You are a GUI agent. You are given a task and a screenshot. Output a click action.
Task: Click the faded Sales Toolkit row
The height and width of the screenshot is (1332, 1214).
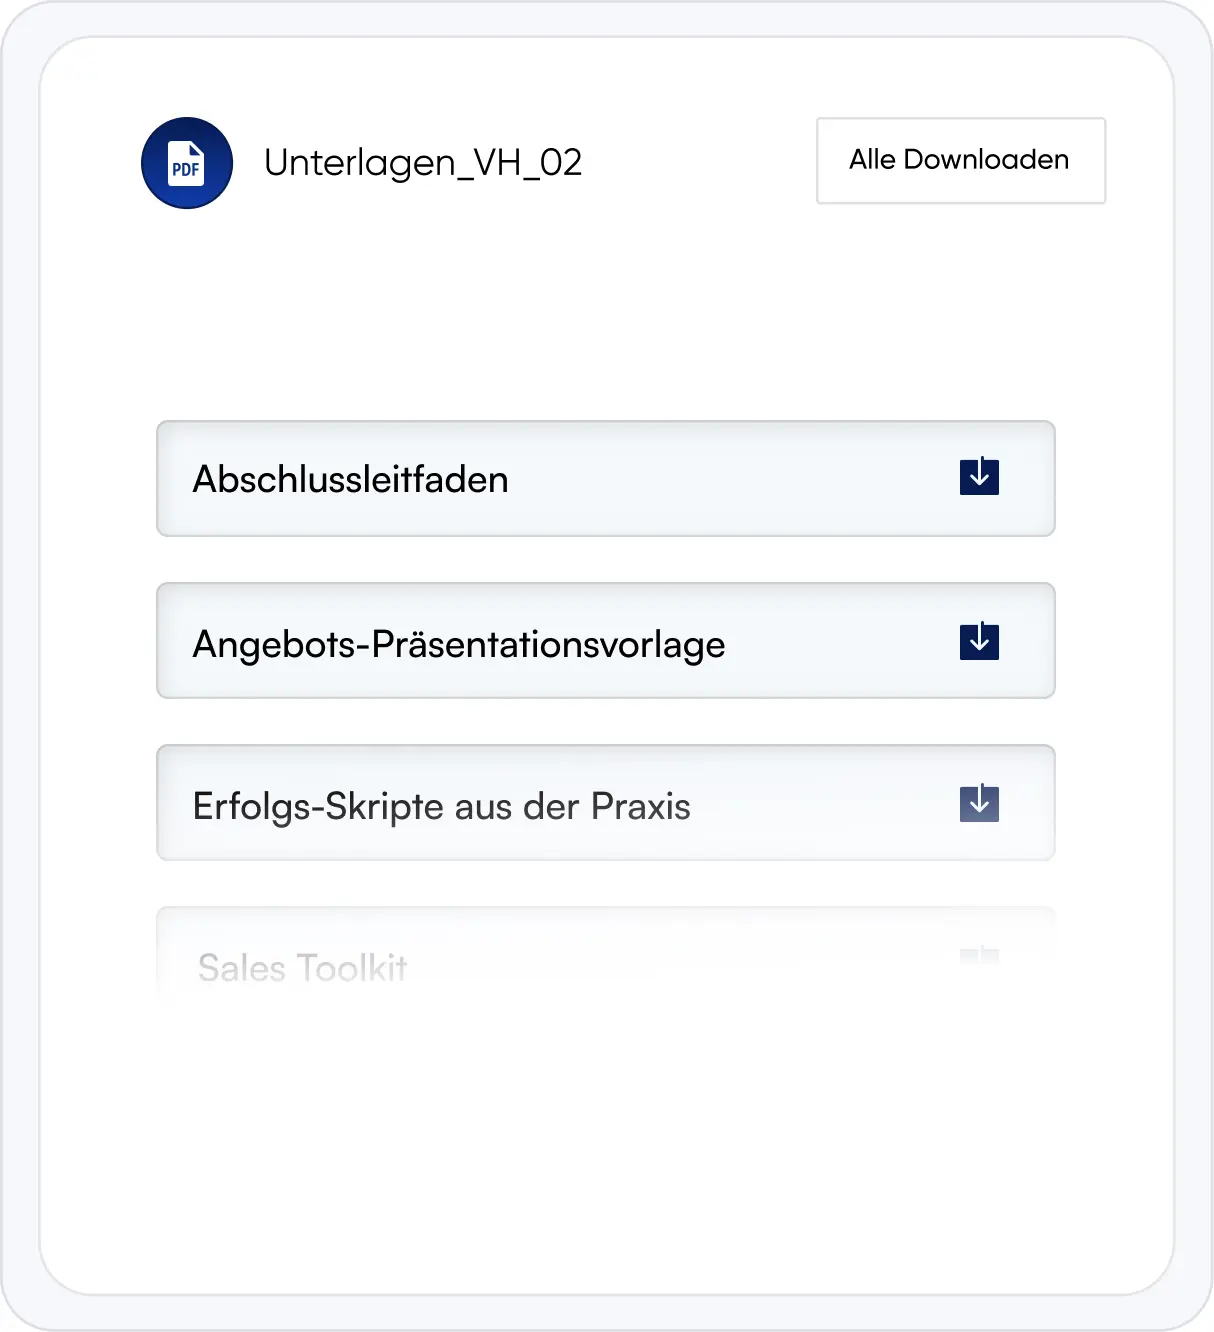tap(606, 958)
